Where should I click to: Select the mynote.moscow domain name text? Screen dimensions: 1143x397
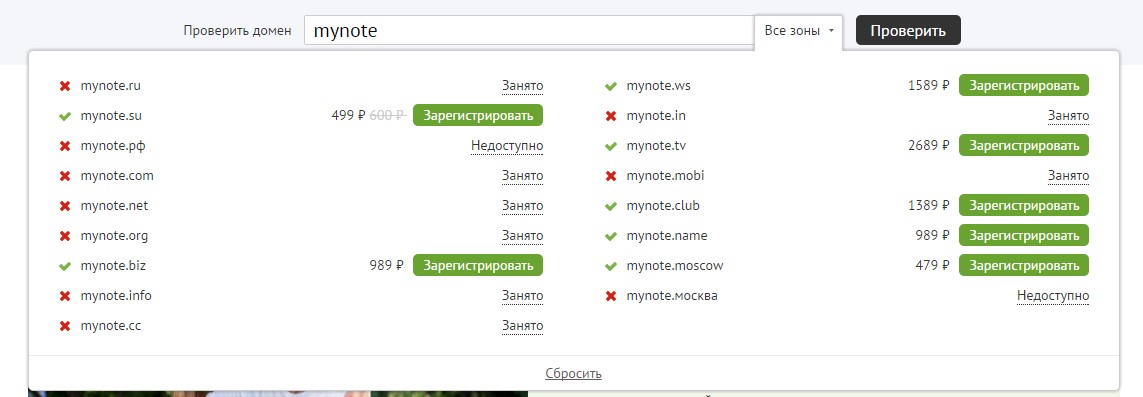click(x=674, y=266)
